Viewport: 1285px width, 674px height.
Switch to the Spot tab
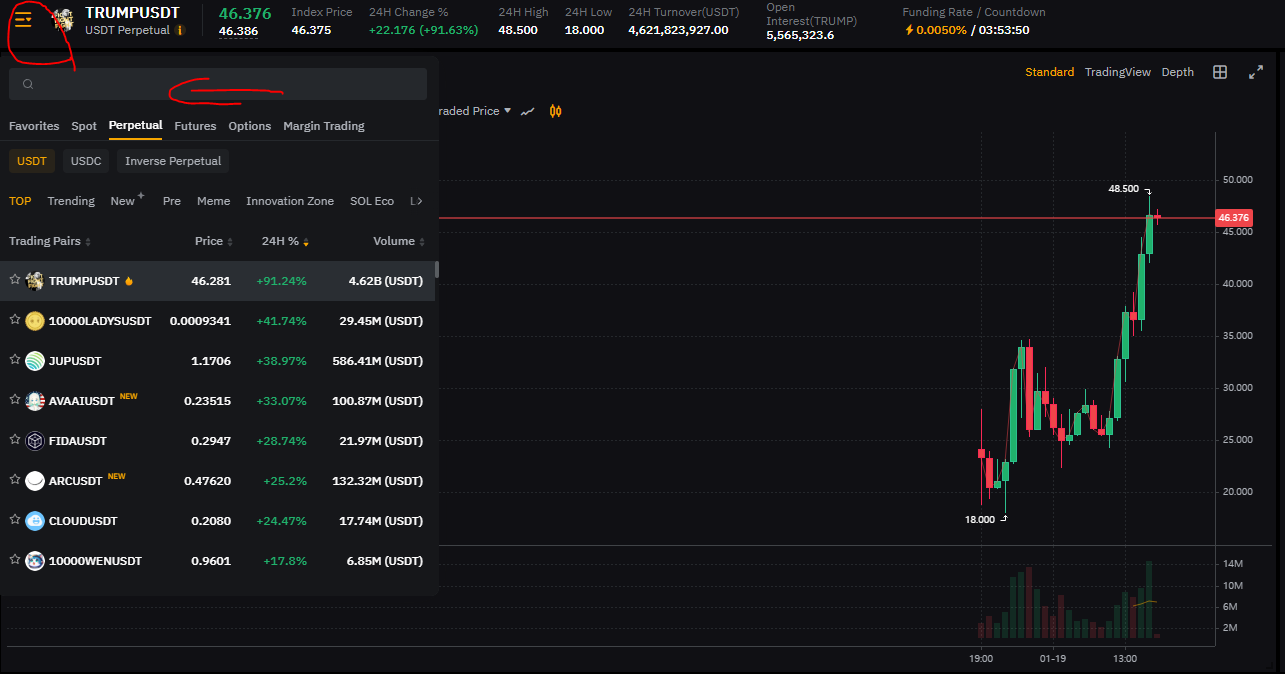[x=84, y=126]
